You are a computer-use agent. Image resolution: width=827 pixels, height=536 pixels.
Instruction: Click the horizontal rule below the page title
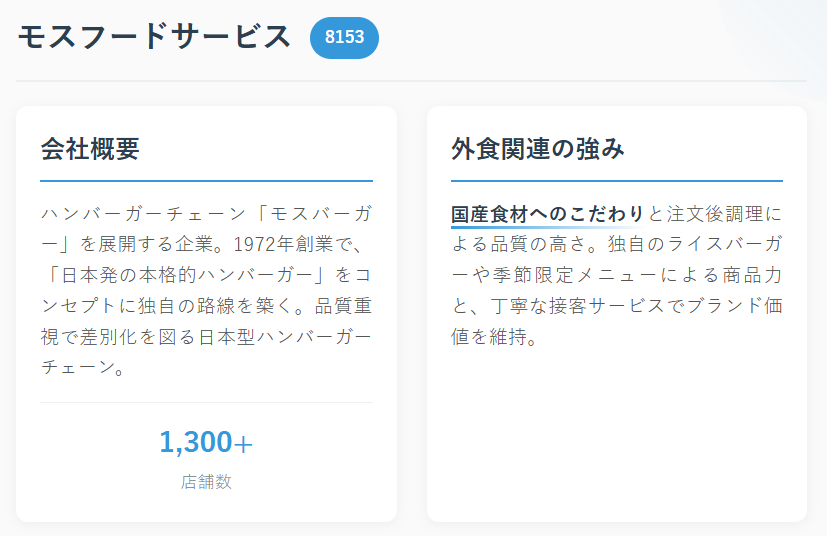click(x=410, y=80)
